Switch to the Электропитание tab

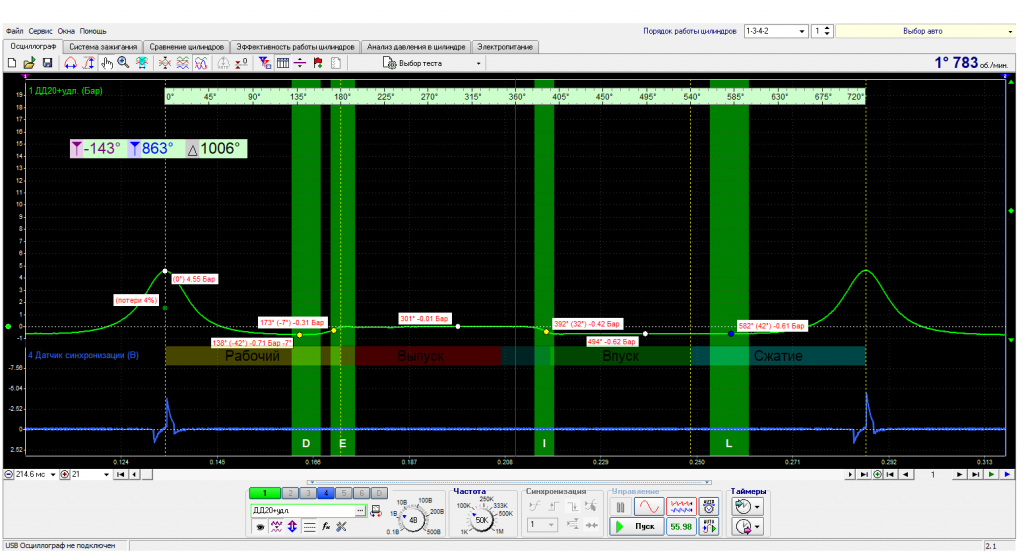point(505,47)
